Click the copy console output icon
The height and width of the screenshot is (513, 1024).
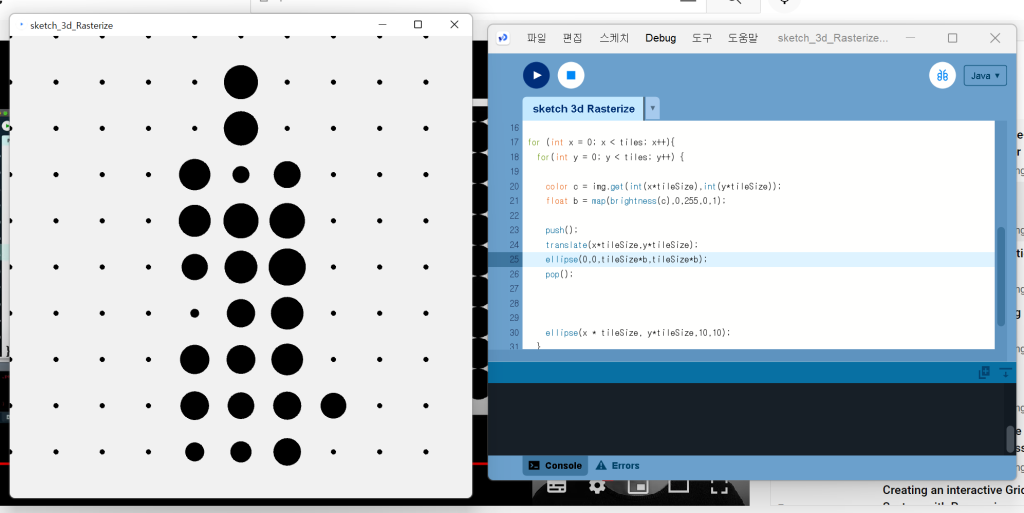pos(984,372)
